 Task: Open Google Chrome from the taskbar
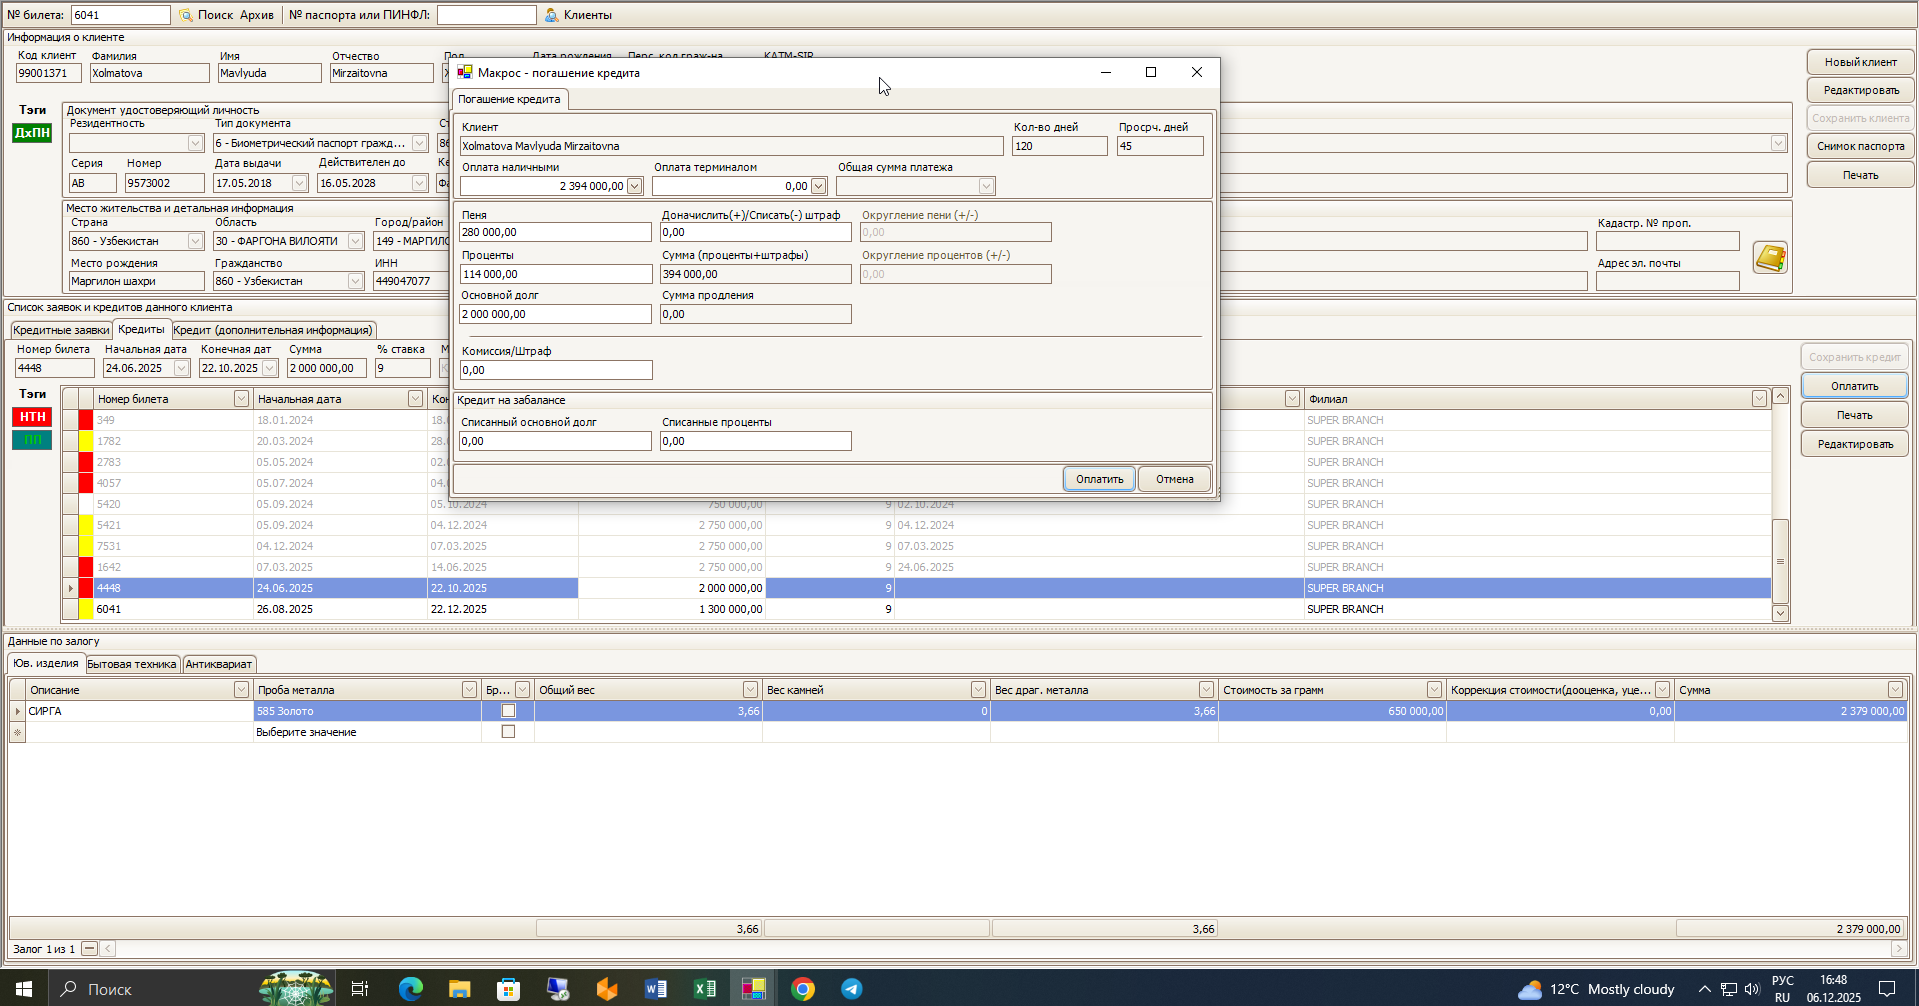point(802,989)
